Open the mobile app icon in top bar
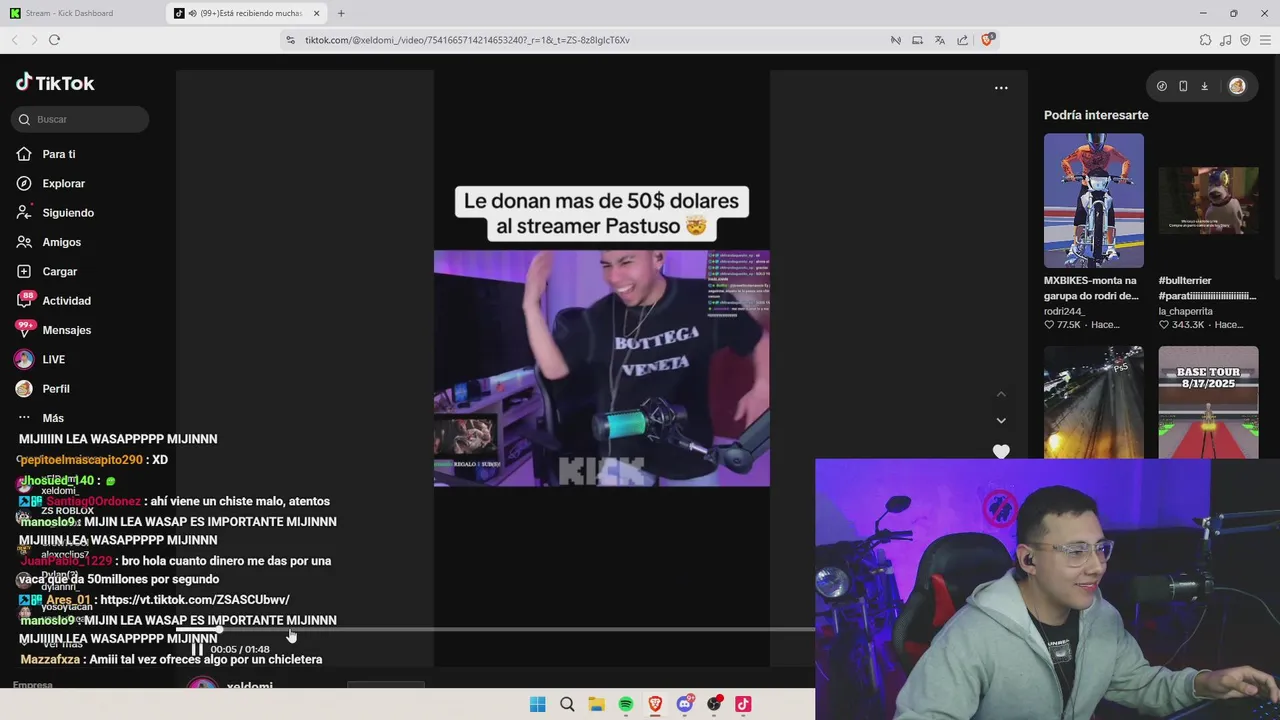Screen dimensions: 1280x720 (x=1183, y=86)
